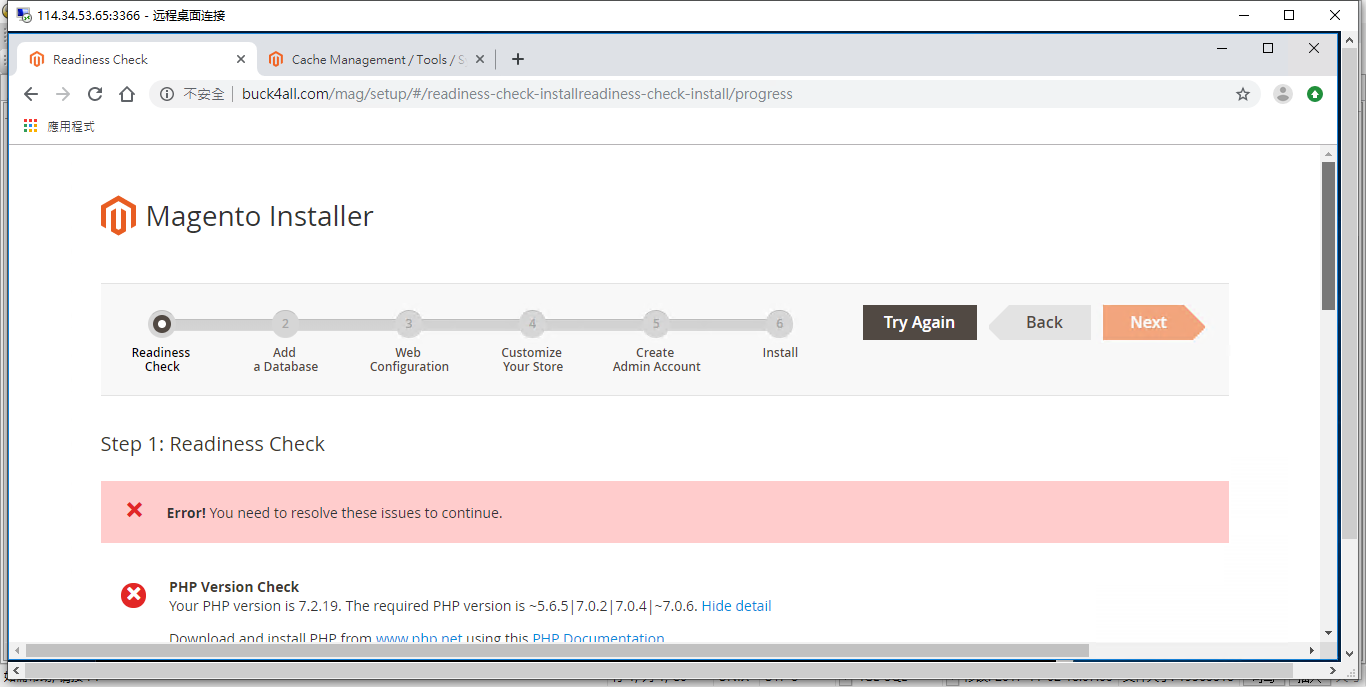1366x687 pixels.
Task: Open the PHP Documentation link
Action: point(598,638)
